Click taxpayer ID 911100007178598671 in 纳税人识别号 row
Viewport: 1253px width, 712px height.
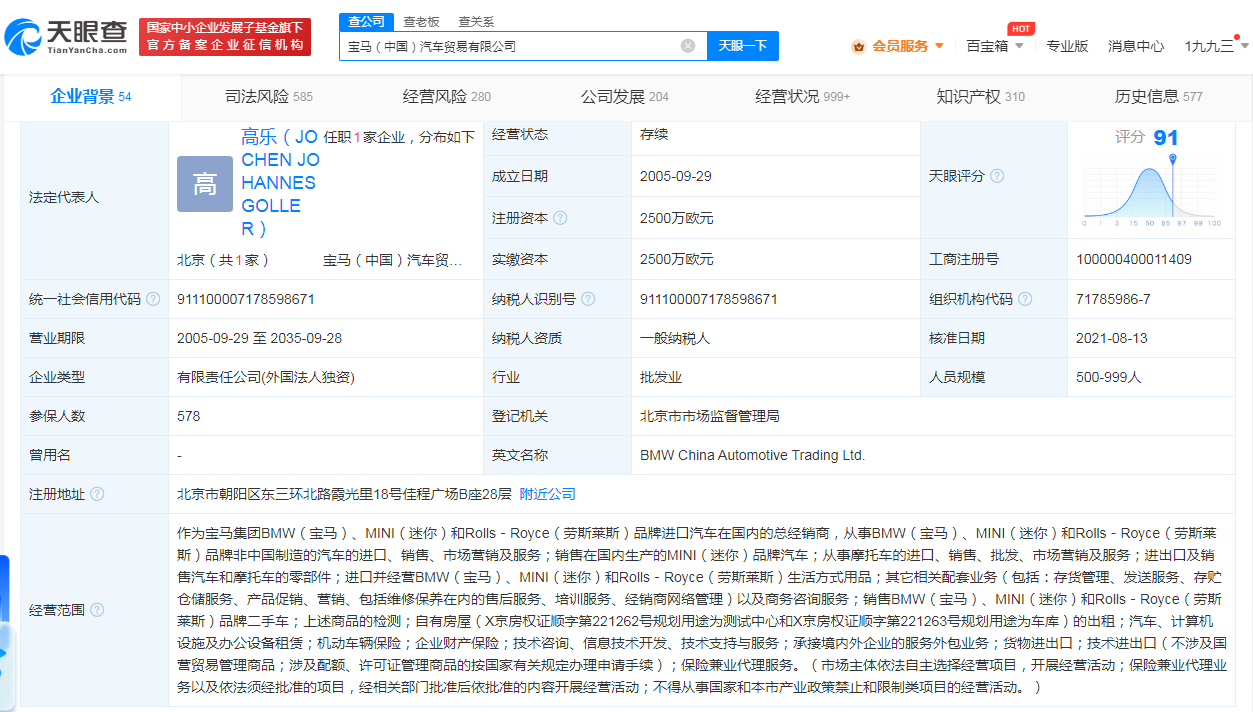[709, 299]
